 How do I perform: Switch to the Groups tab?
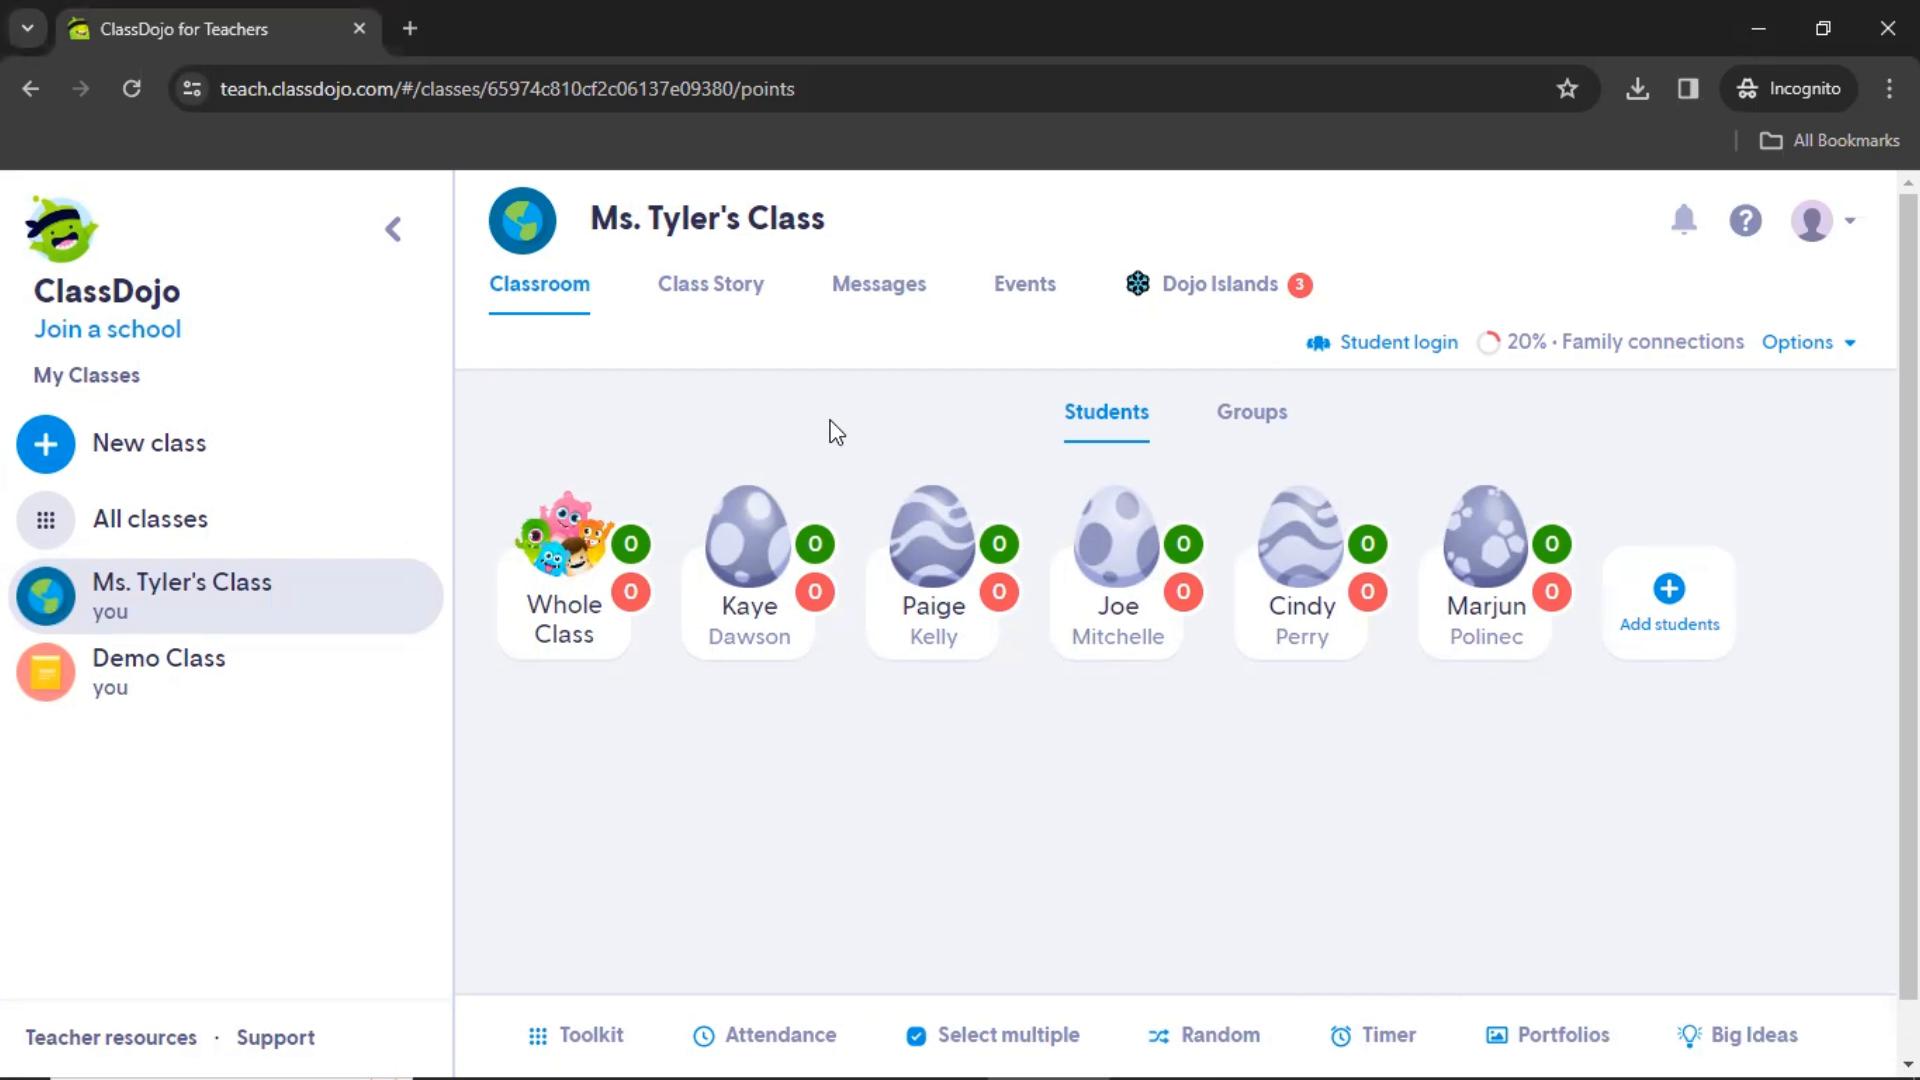pyautogui.click(x=1251, y=411)
